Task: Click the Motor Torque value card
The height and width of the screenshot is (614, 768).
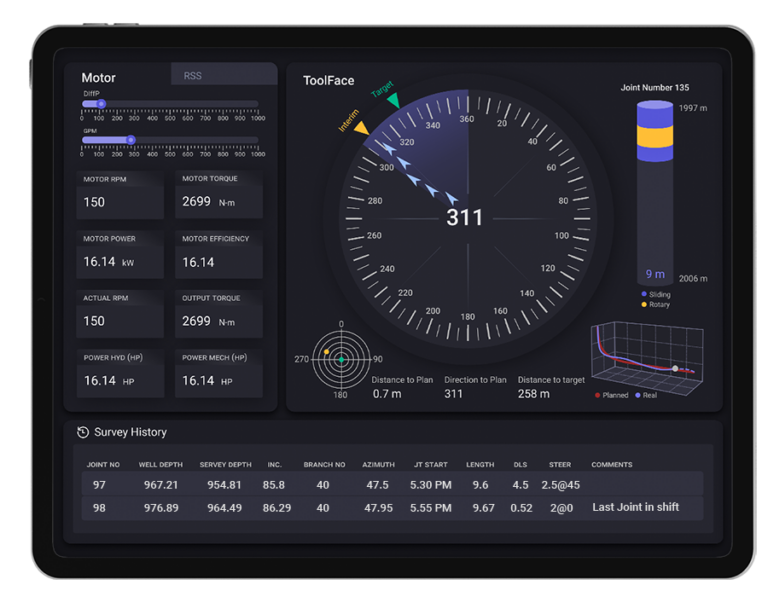Action: point(220,195)
